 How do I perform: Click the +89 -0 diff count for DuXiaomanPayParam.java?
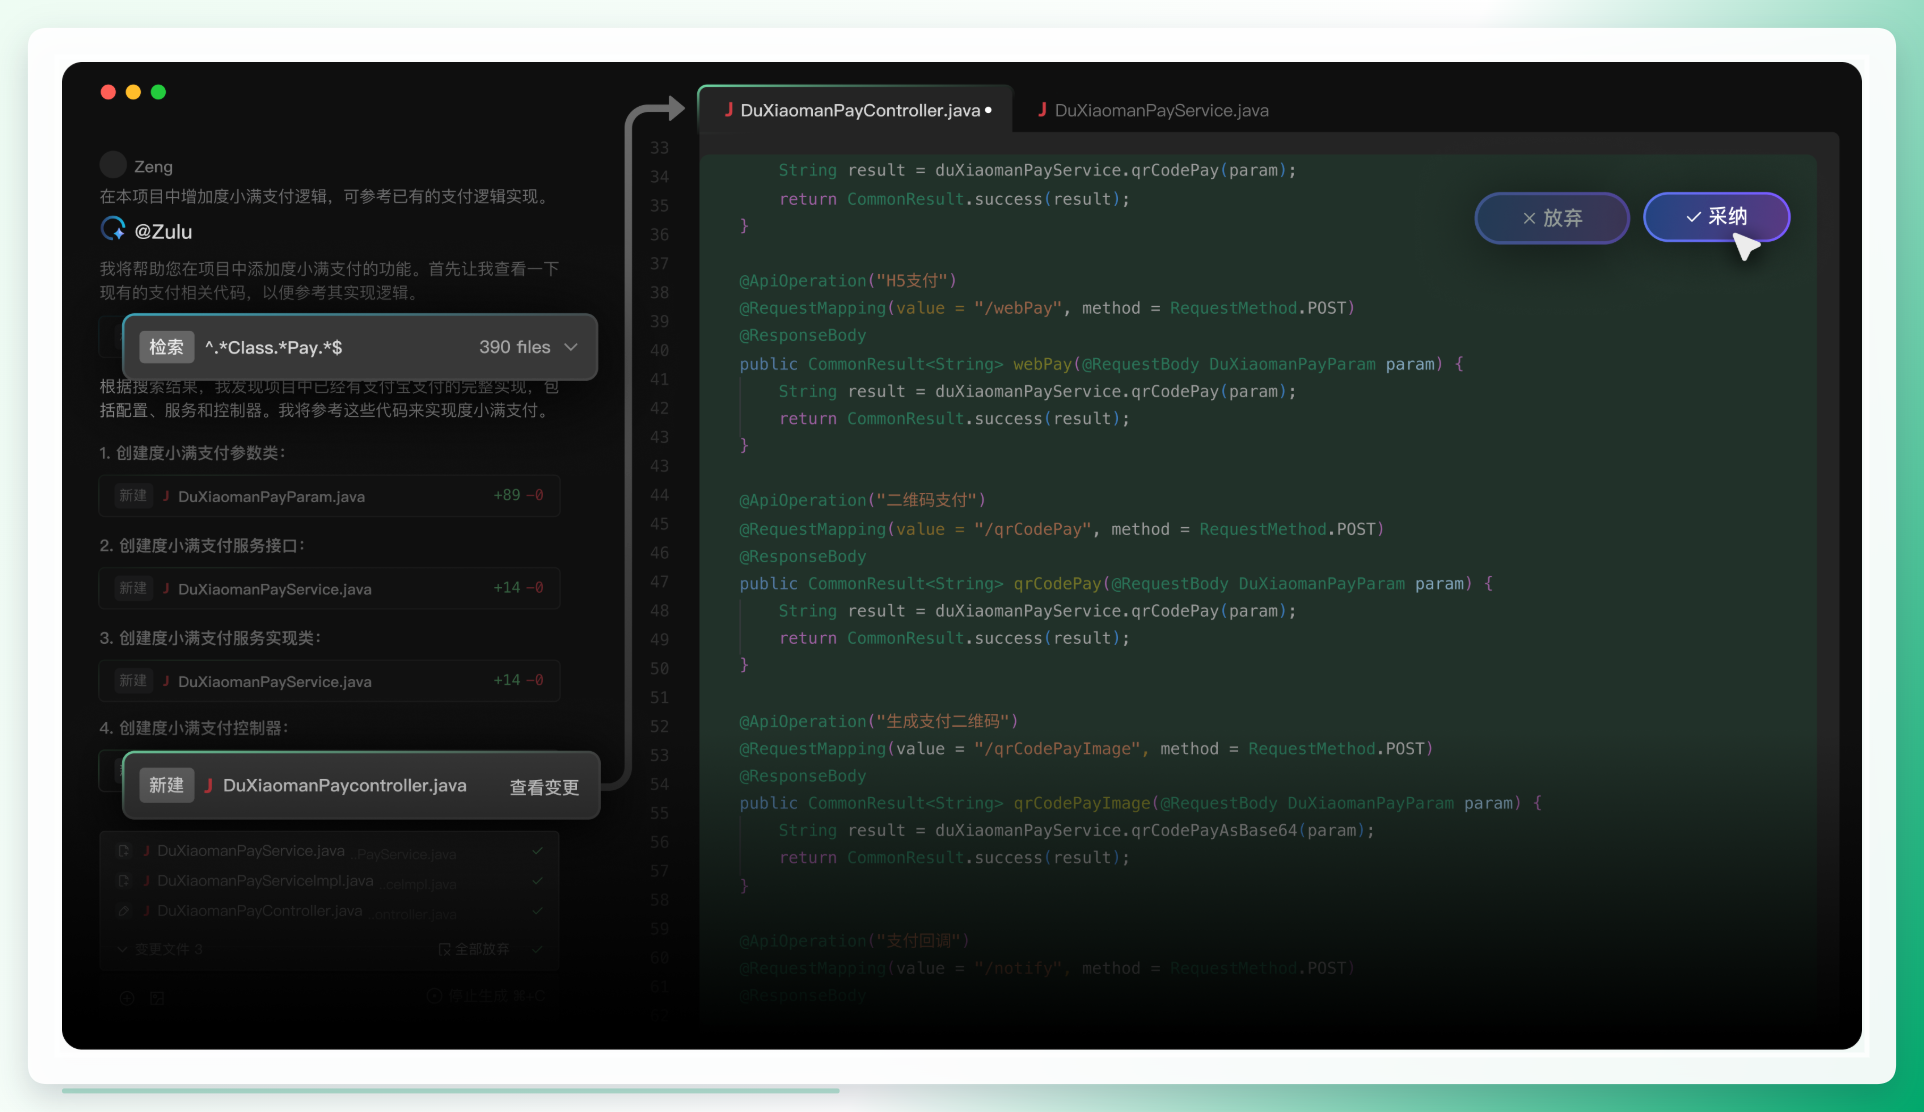coord(518,495)
